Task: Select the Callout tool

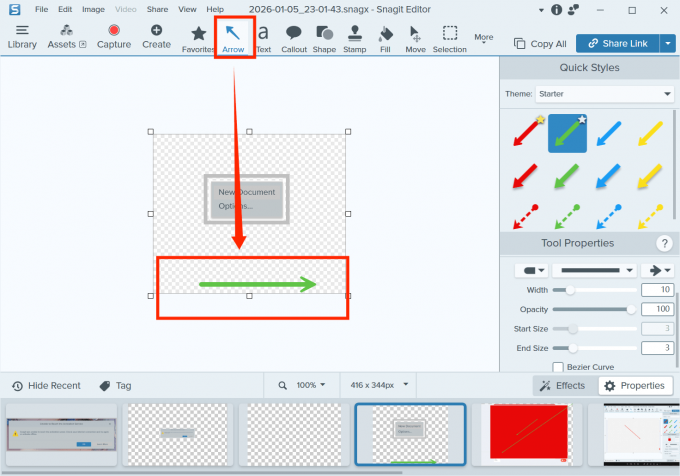Action: click(294, 37)
